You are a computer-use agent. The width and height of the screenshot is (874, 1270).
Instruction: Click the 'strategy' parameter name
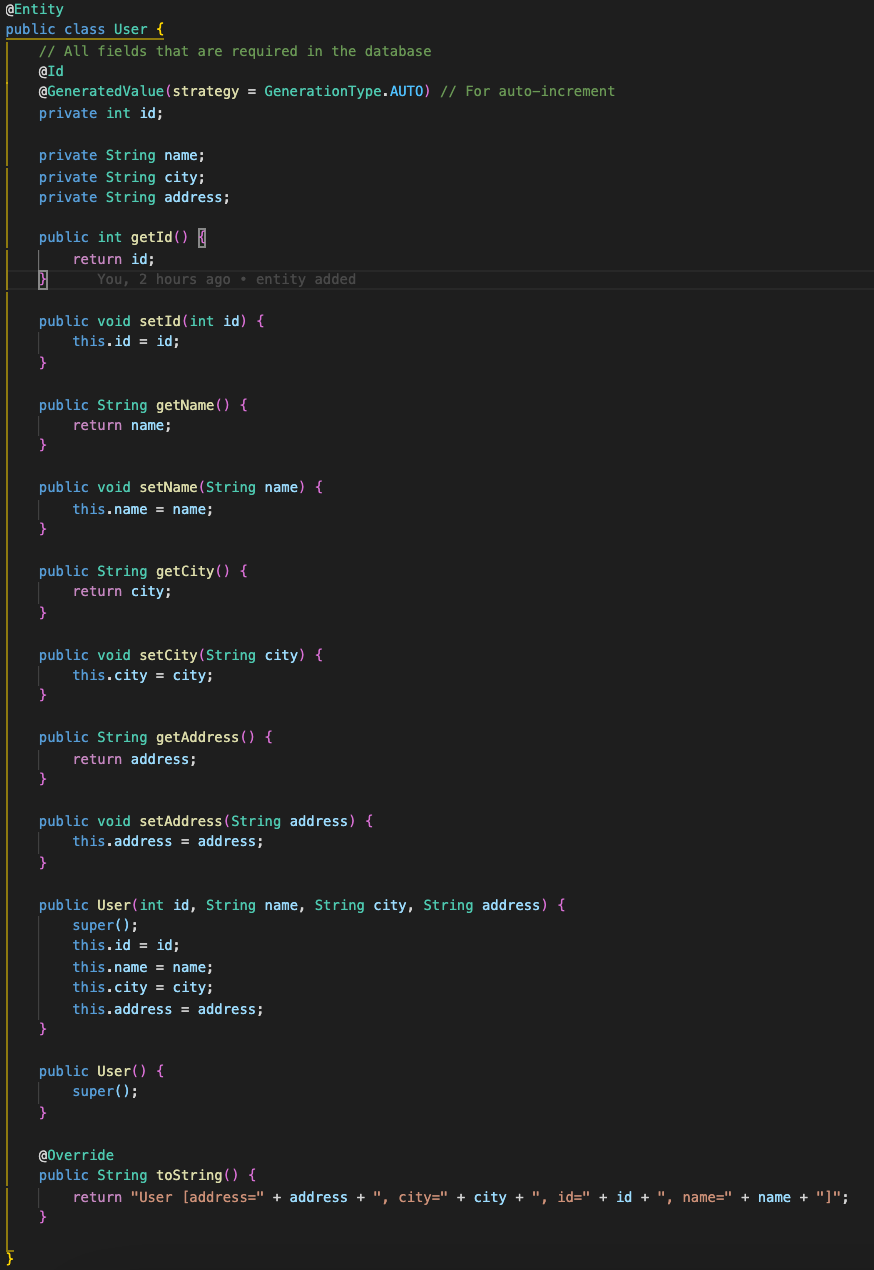(x=206, y=91)
